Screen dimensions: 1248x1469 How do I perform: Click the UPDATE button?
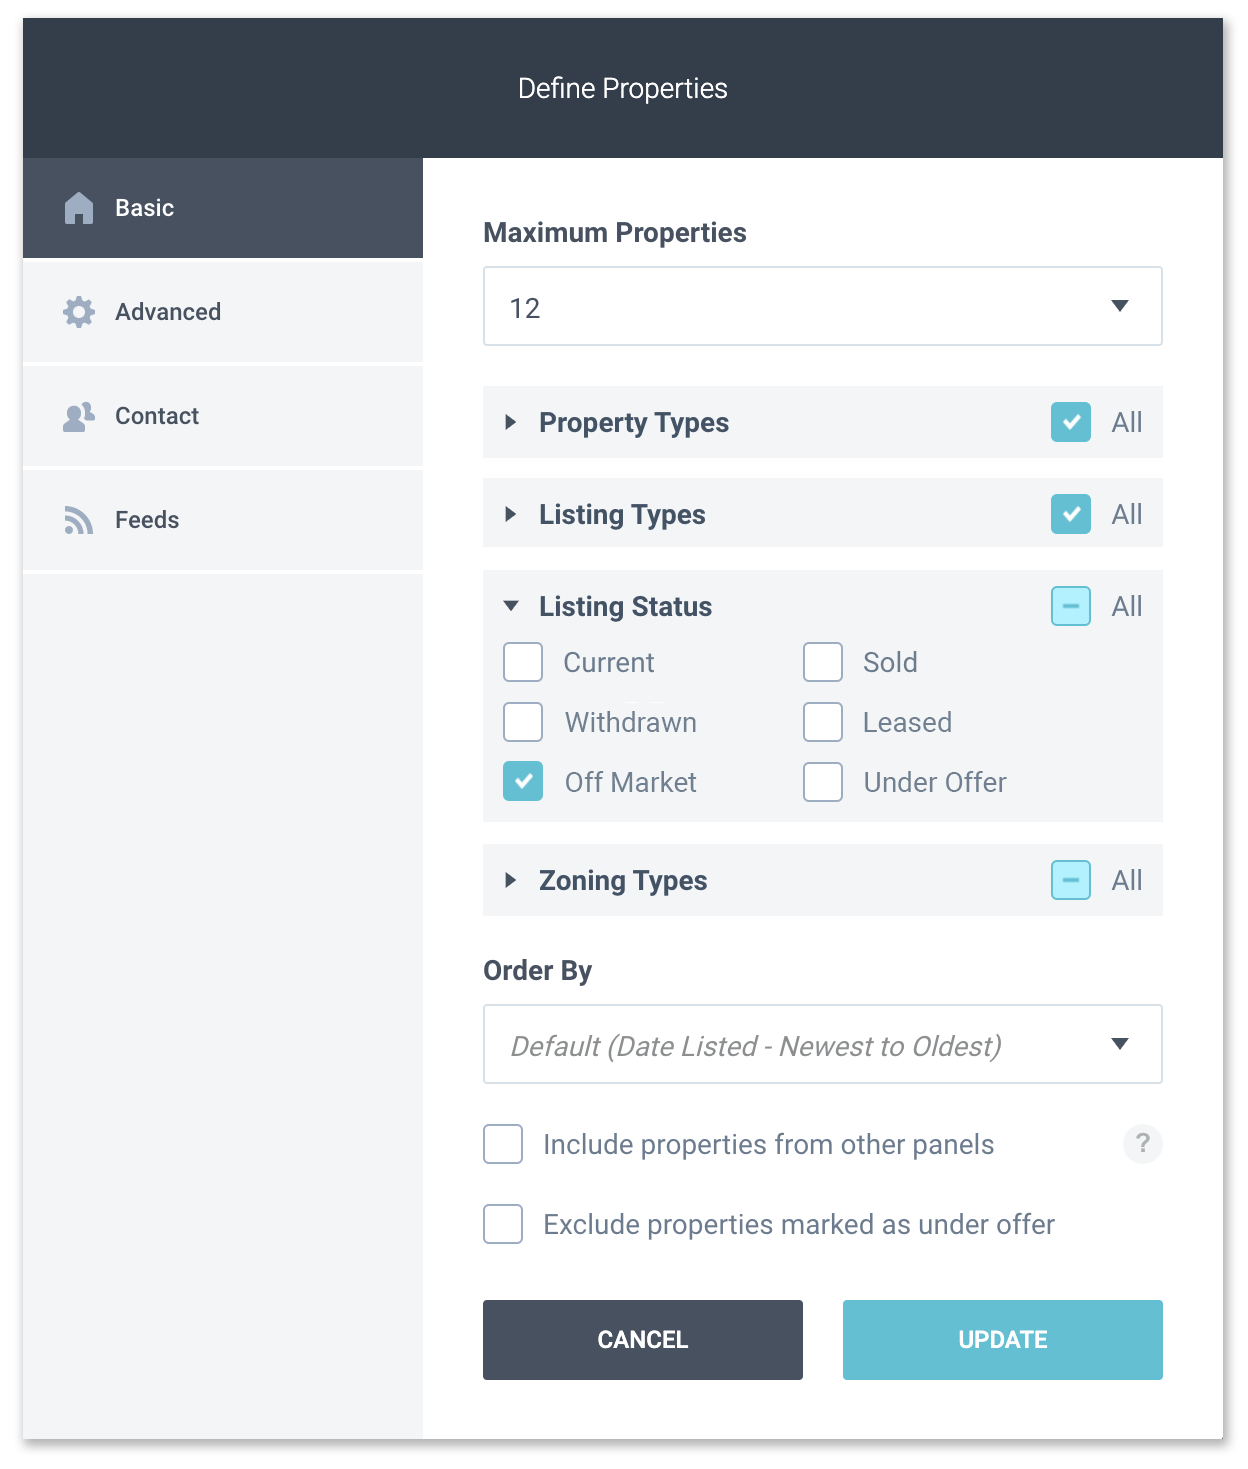pyautogui.click(x=1003, y=1340)
